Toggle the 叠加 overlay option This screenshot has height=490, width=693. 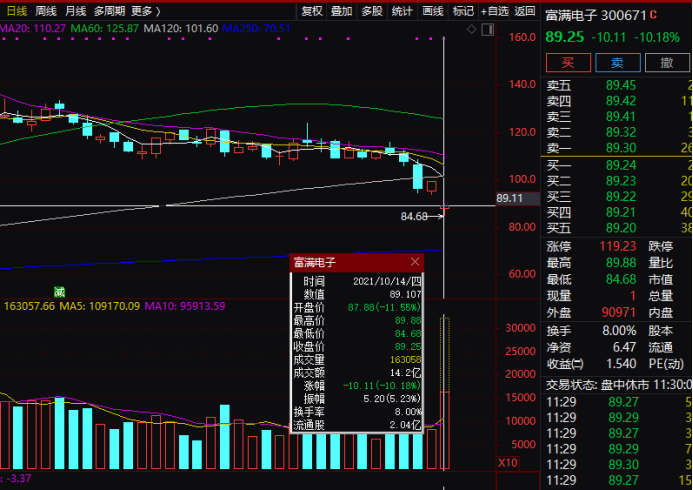(x=342, y=11)
